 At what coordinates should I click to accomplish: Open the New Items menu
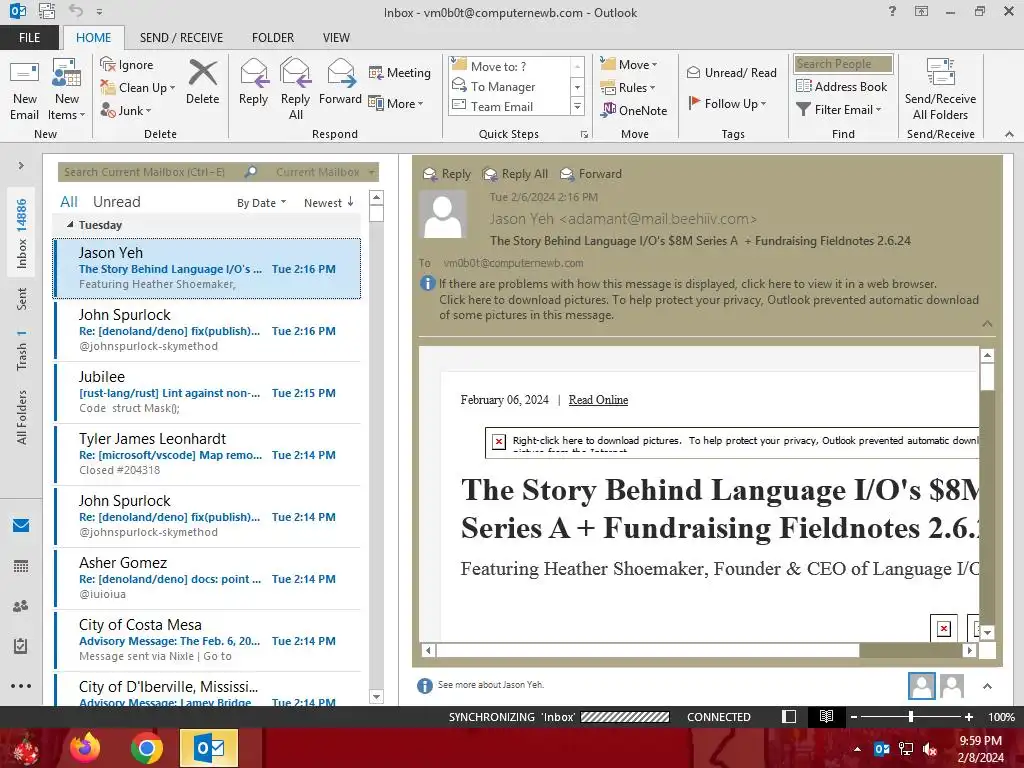coord(67,90)
